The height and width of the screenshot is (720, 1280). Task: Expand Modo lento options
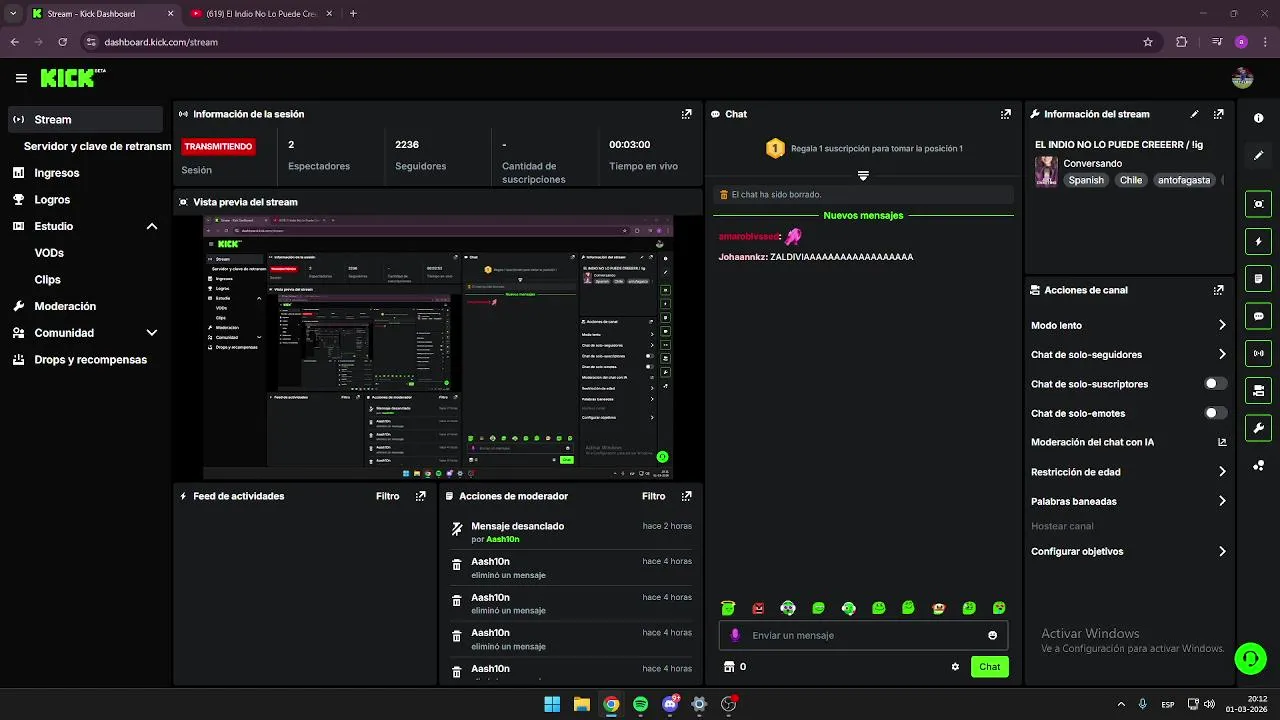pyautogui.click(x=1222, y=325)
